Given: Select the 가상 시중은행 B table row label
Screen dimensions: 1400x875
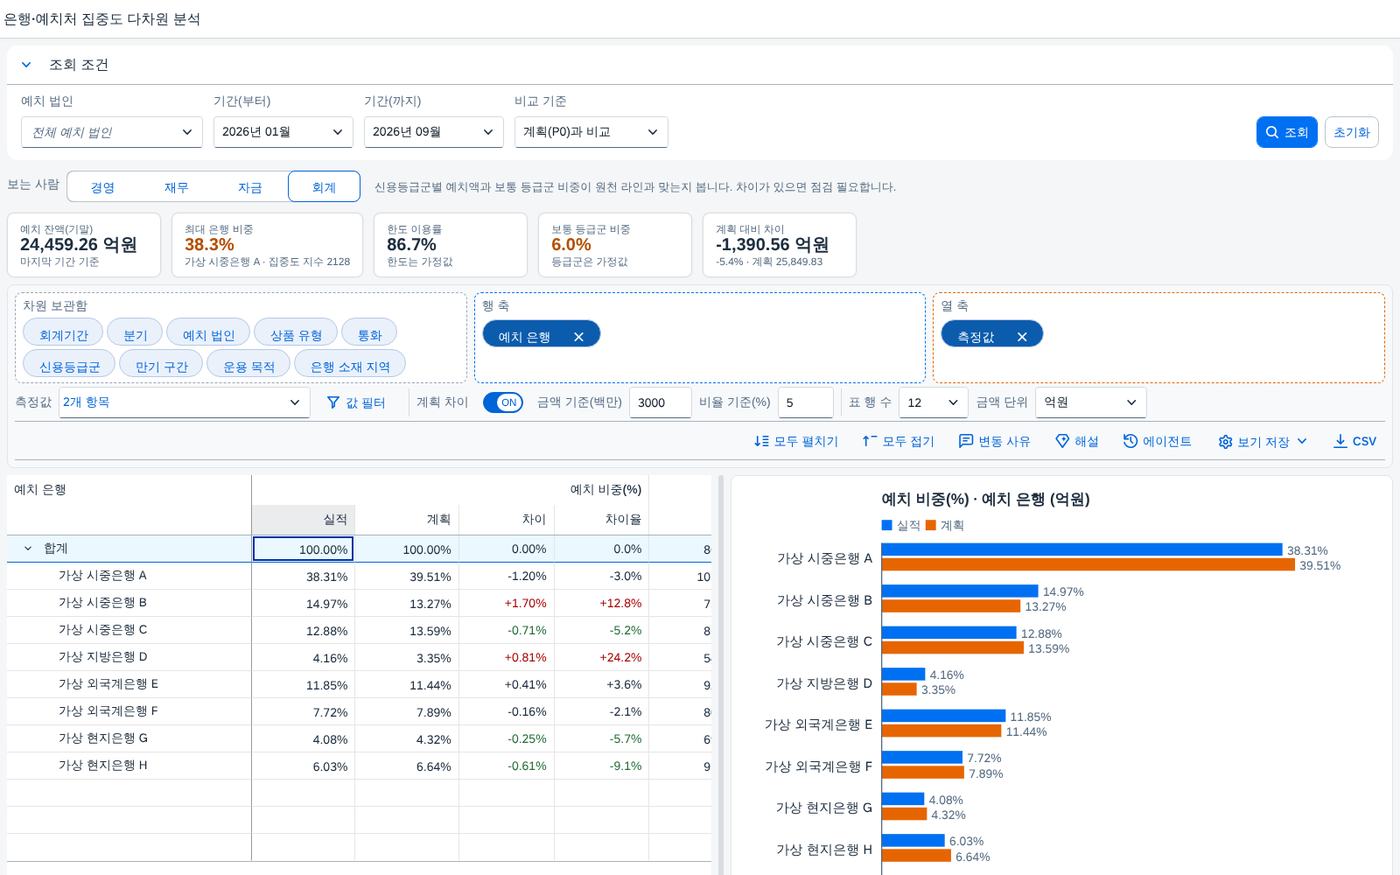Looking at the screenshot, I should (103, 603).
